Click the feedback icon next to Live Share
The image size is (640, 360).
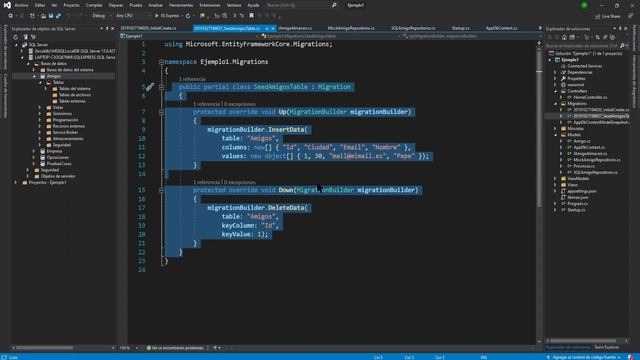(x=630, y=16)
